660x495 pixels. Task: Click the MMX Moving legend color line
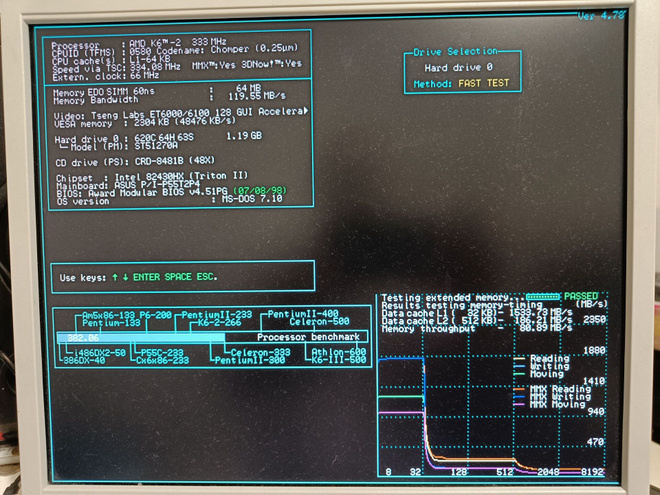coord(519,404)
